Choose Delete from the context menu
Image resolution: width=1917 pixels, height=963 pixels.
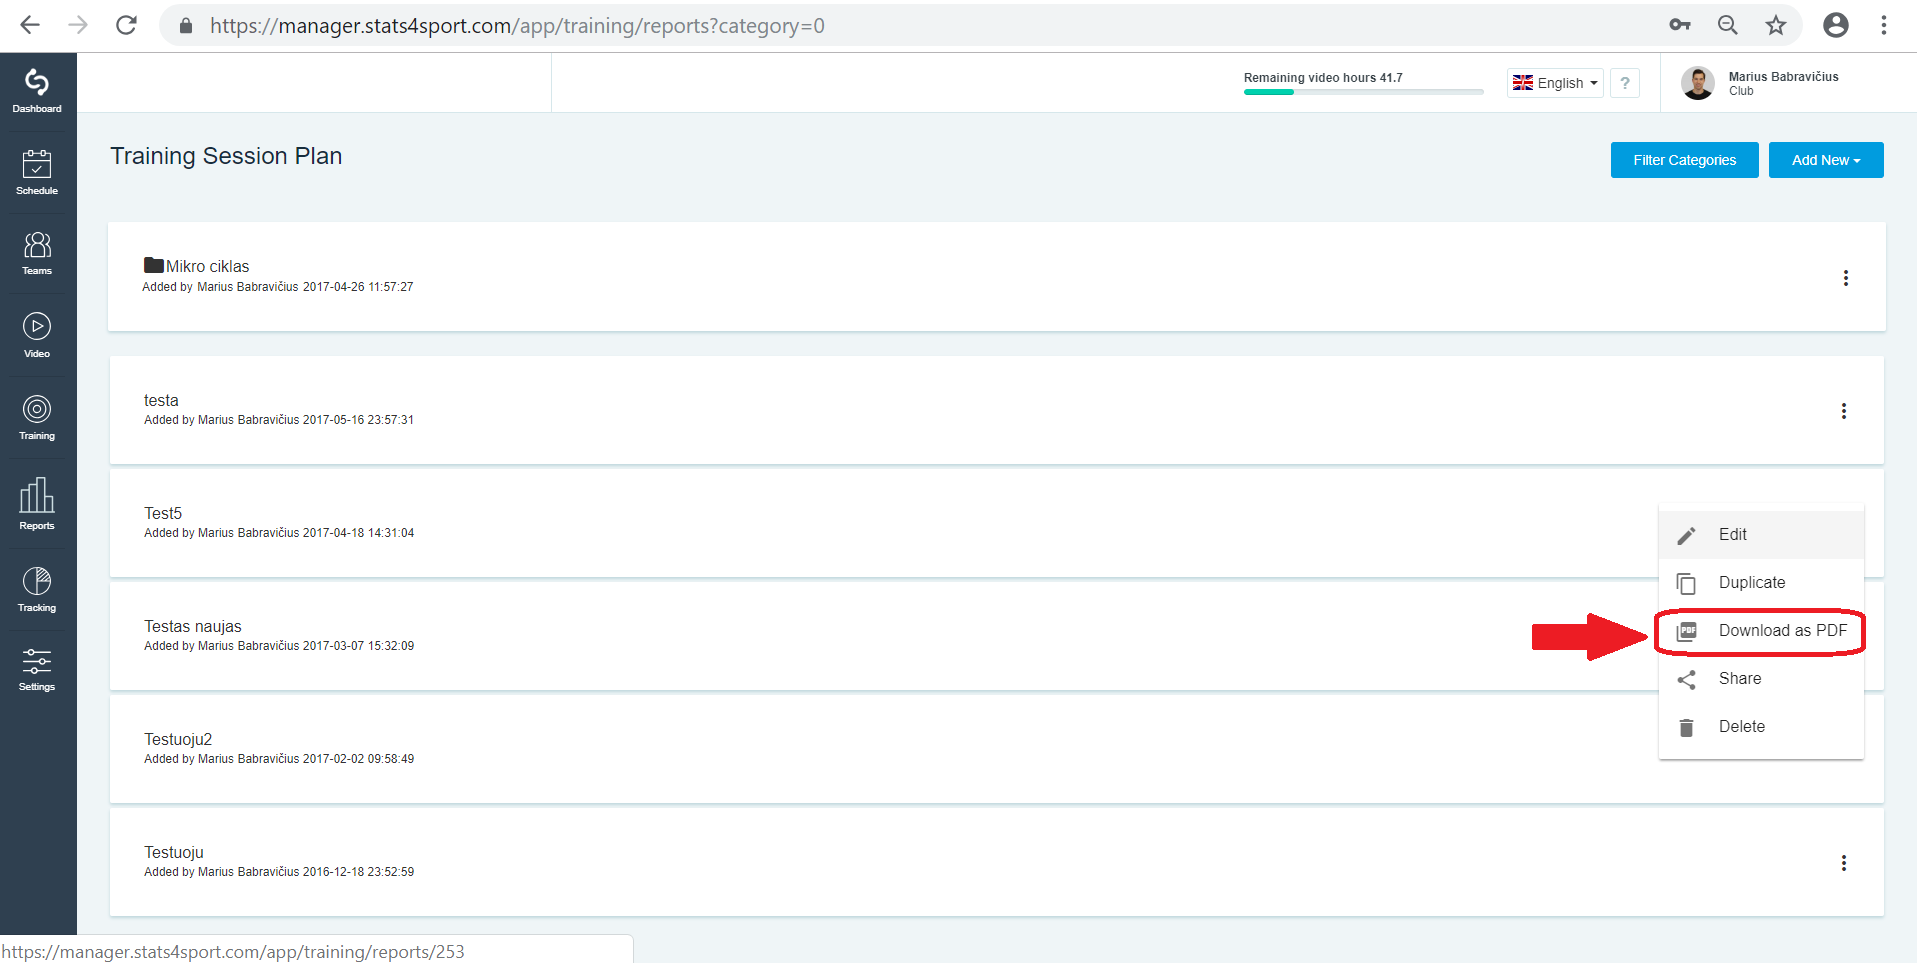point(1761,727)
